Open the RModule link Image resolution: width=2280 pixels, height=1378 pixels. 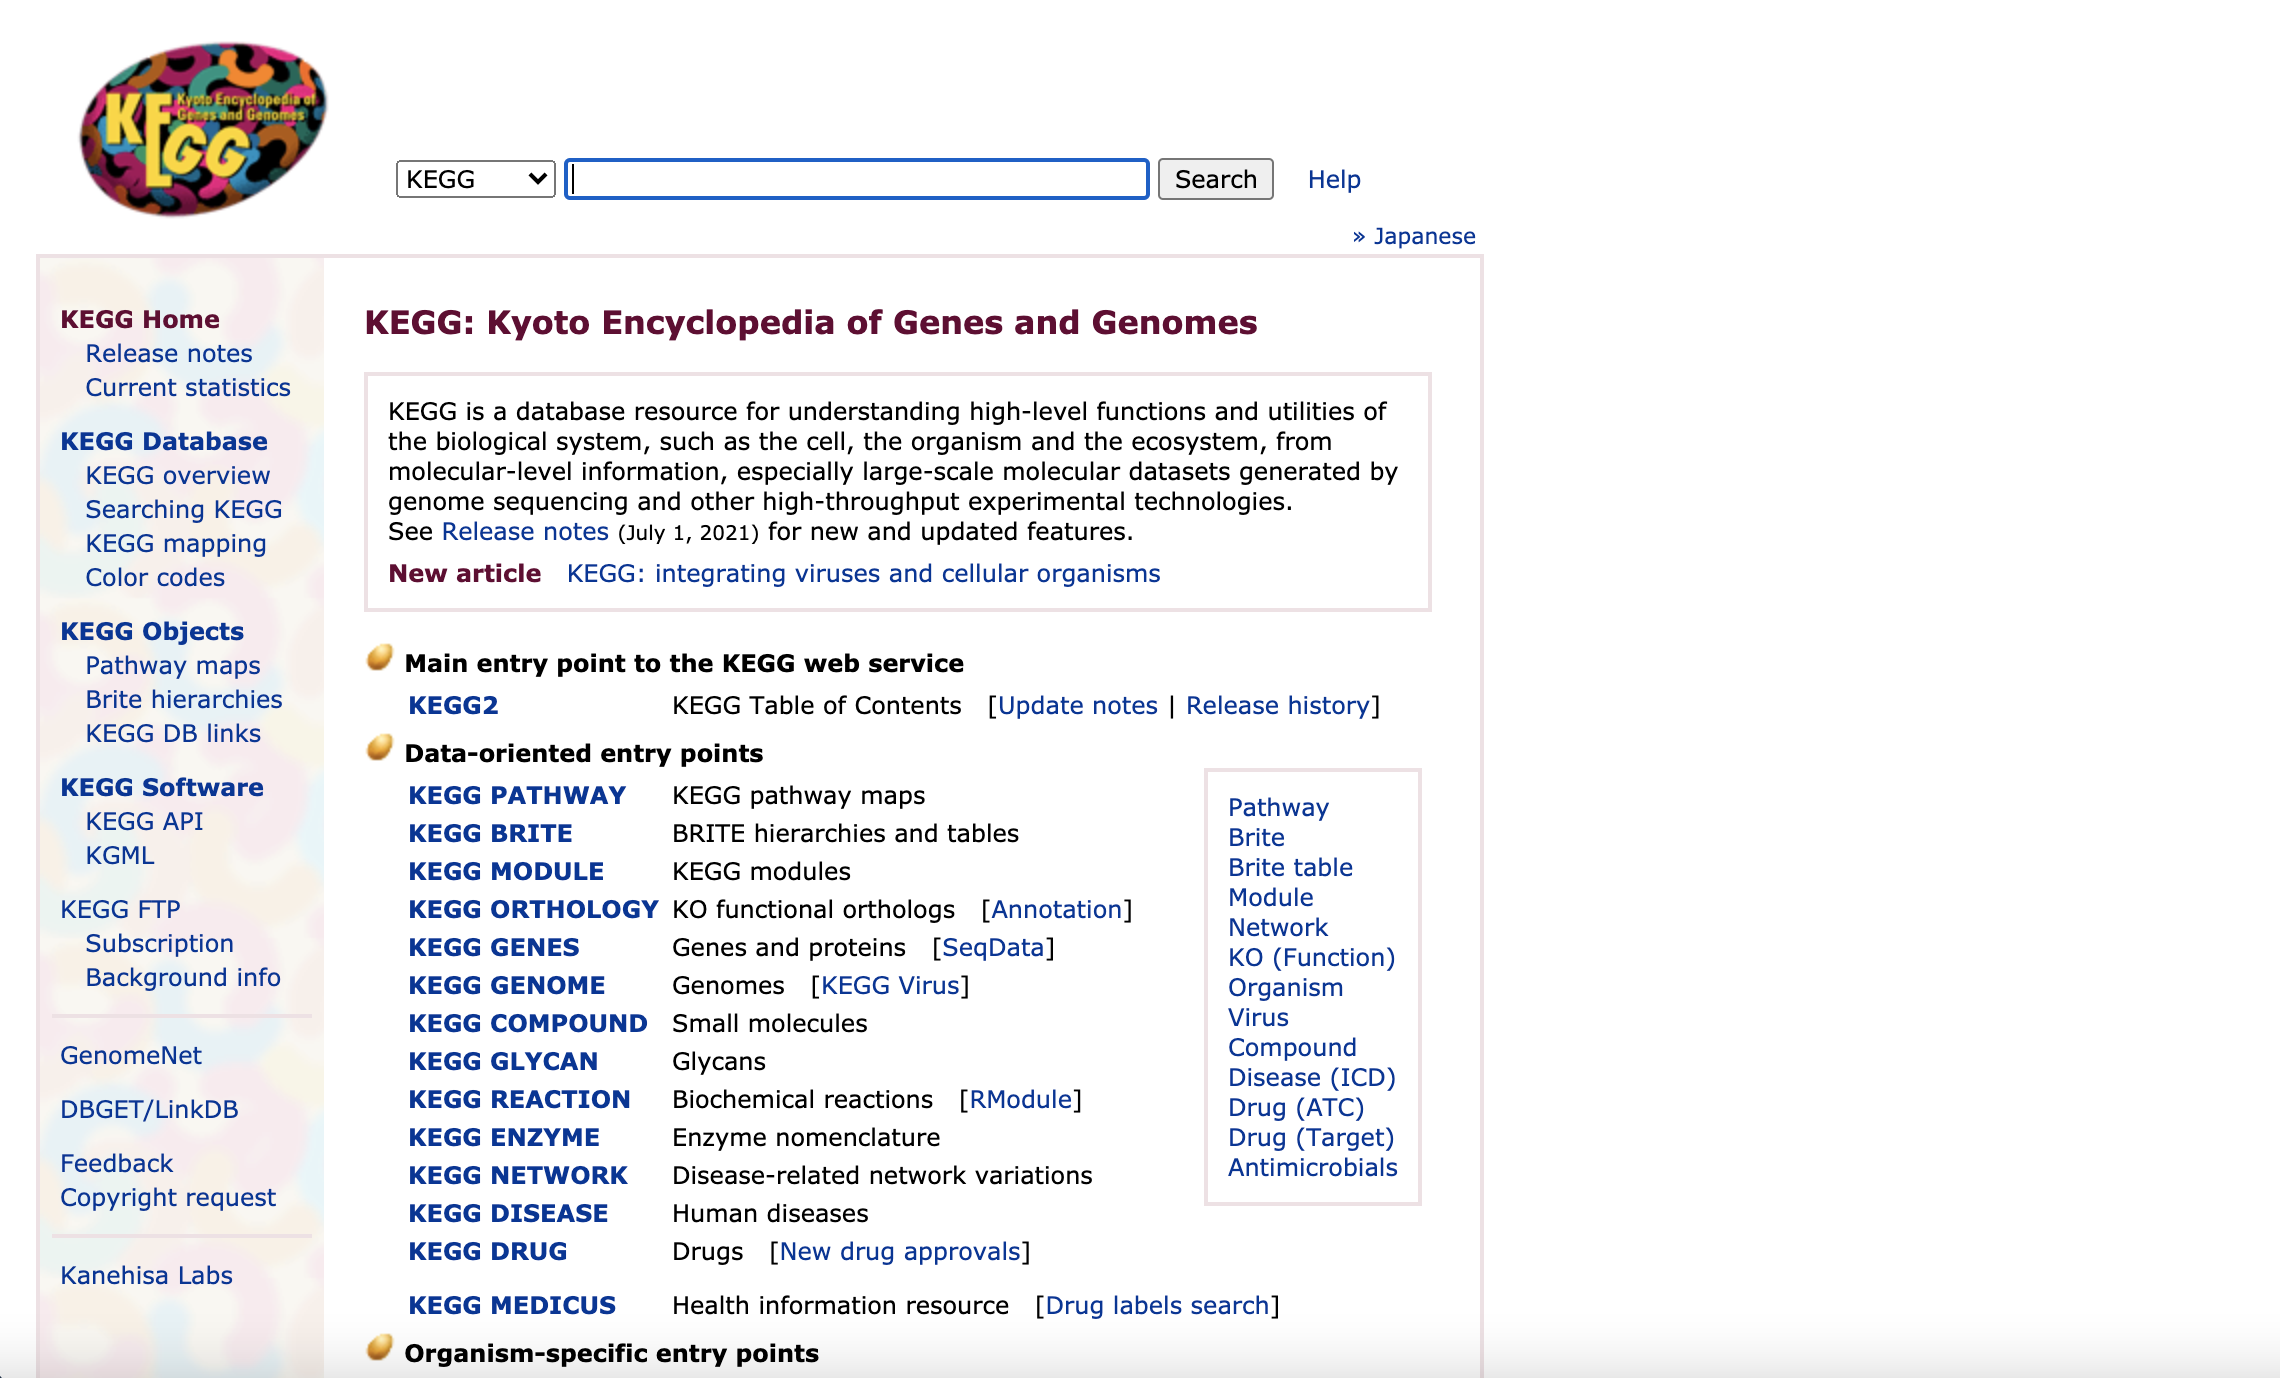tap(1021, 1099)
